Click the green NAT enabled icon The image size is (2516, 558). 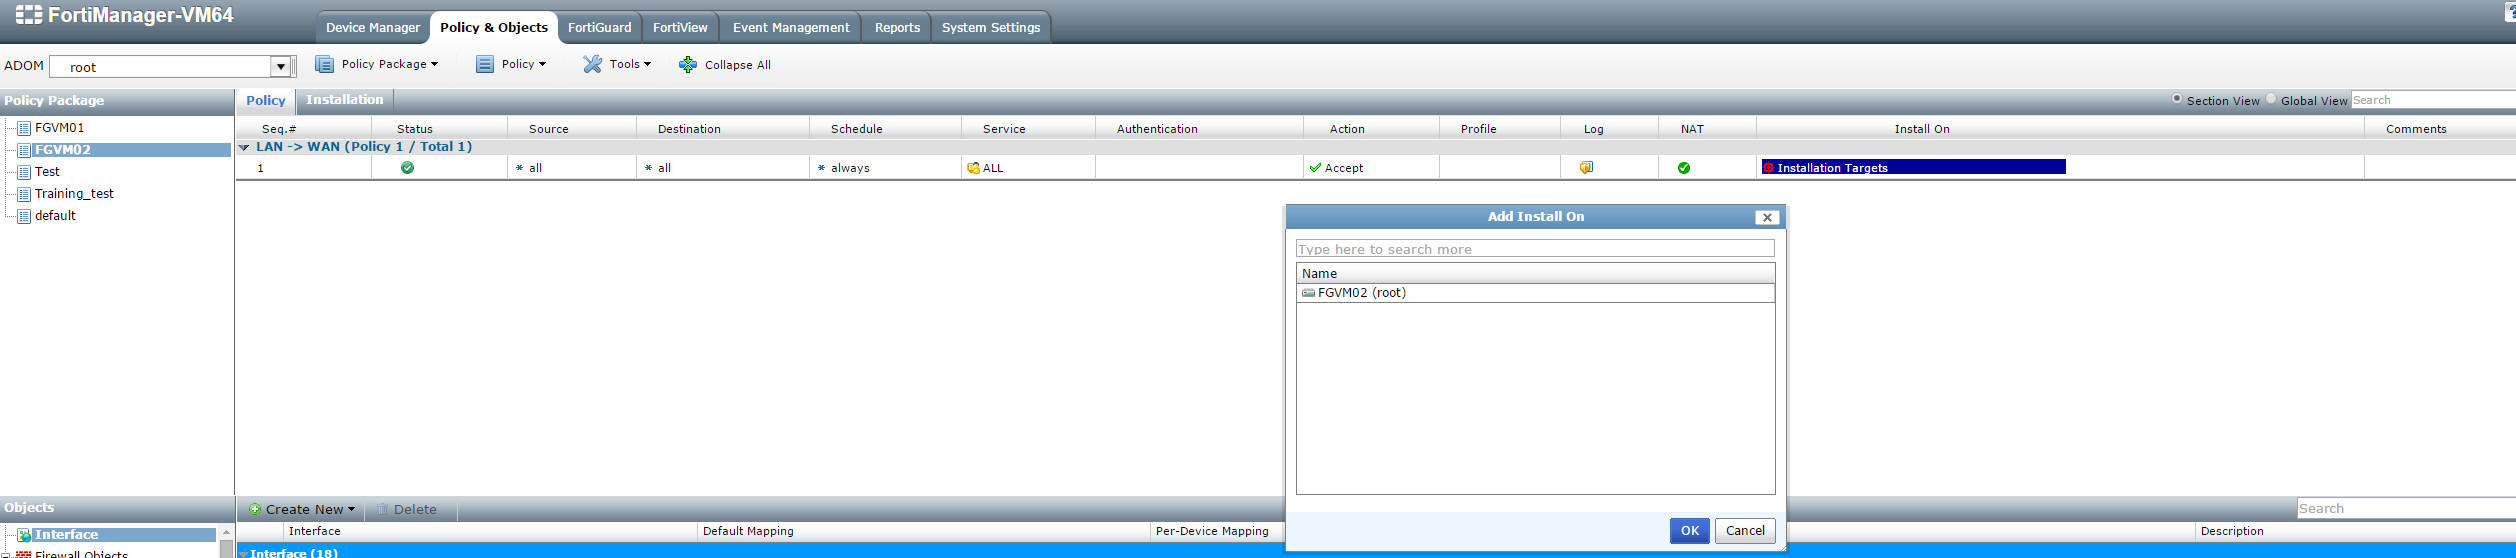tap(1684, 168)
